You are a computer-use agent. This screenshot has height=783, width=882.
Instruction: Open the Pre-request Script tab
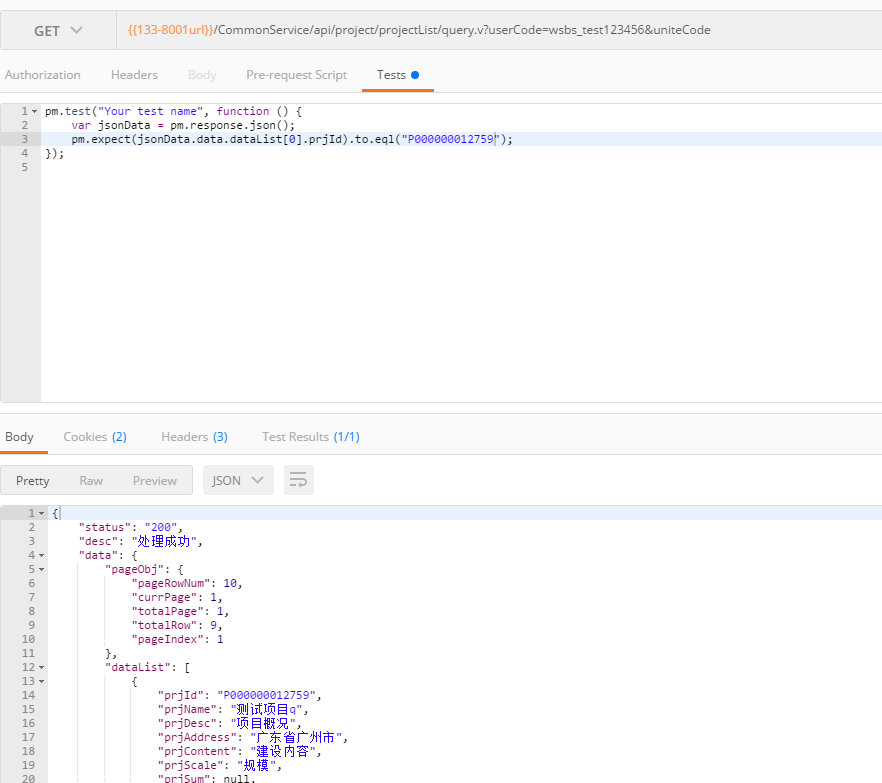(296, 75)
